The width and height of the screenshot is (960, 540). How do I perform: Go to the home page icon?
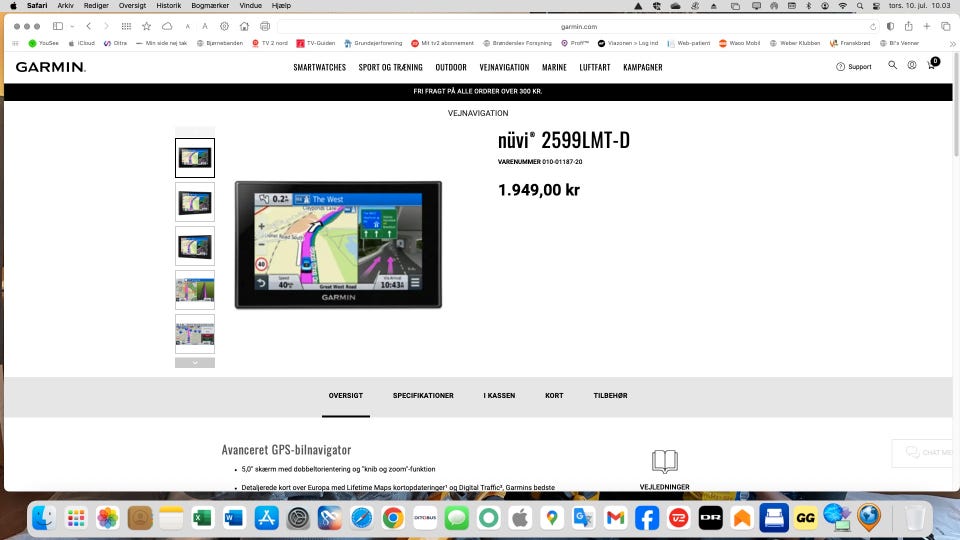[x=244, y=26]
